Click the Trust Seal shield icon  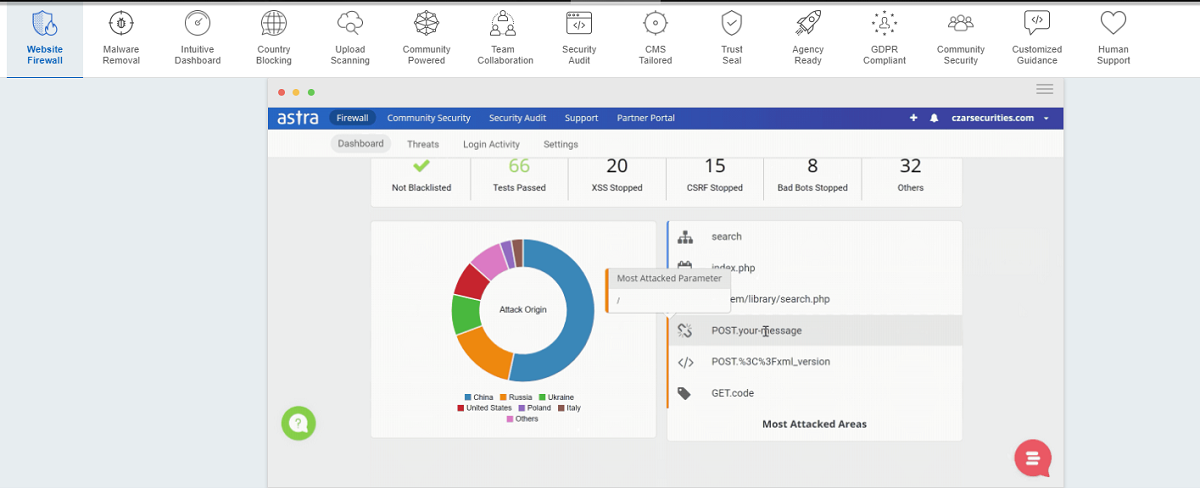click(732, 24)
